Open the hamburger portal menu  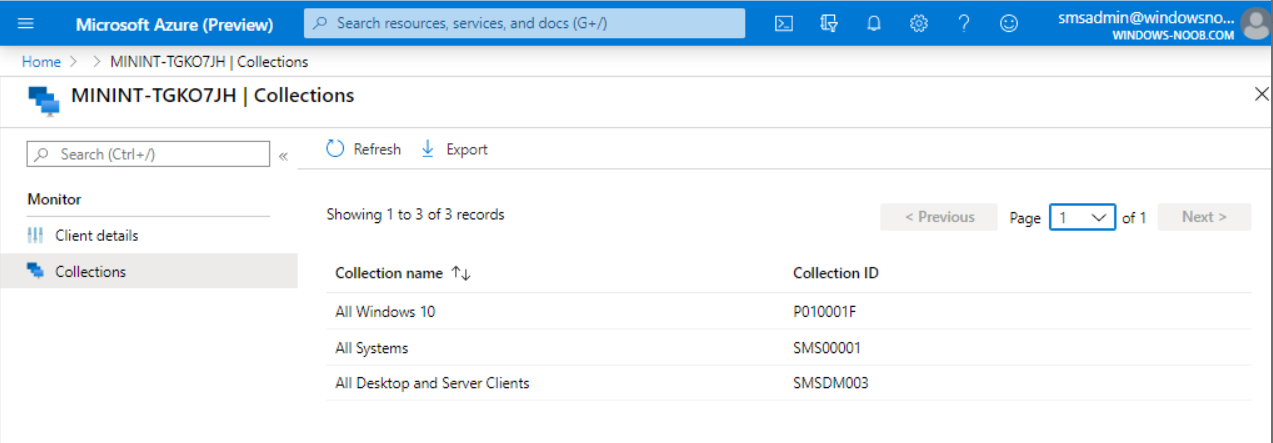click(26, 23)
